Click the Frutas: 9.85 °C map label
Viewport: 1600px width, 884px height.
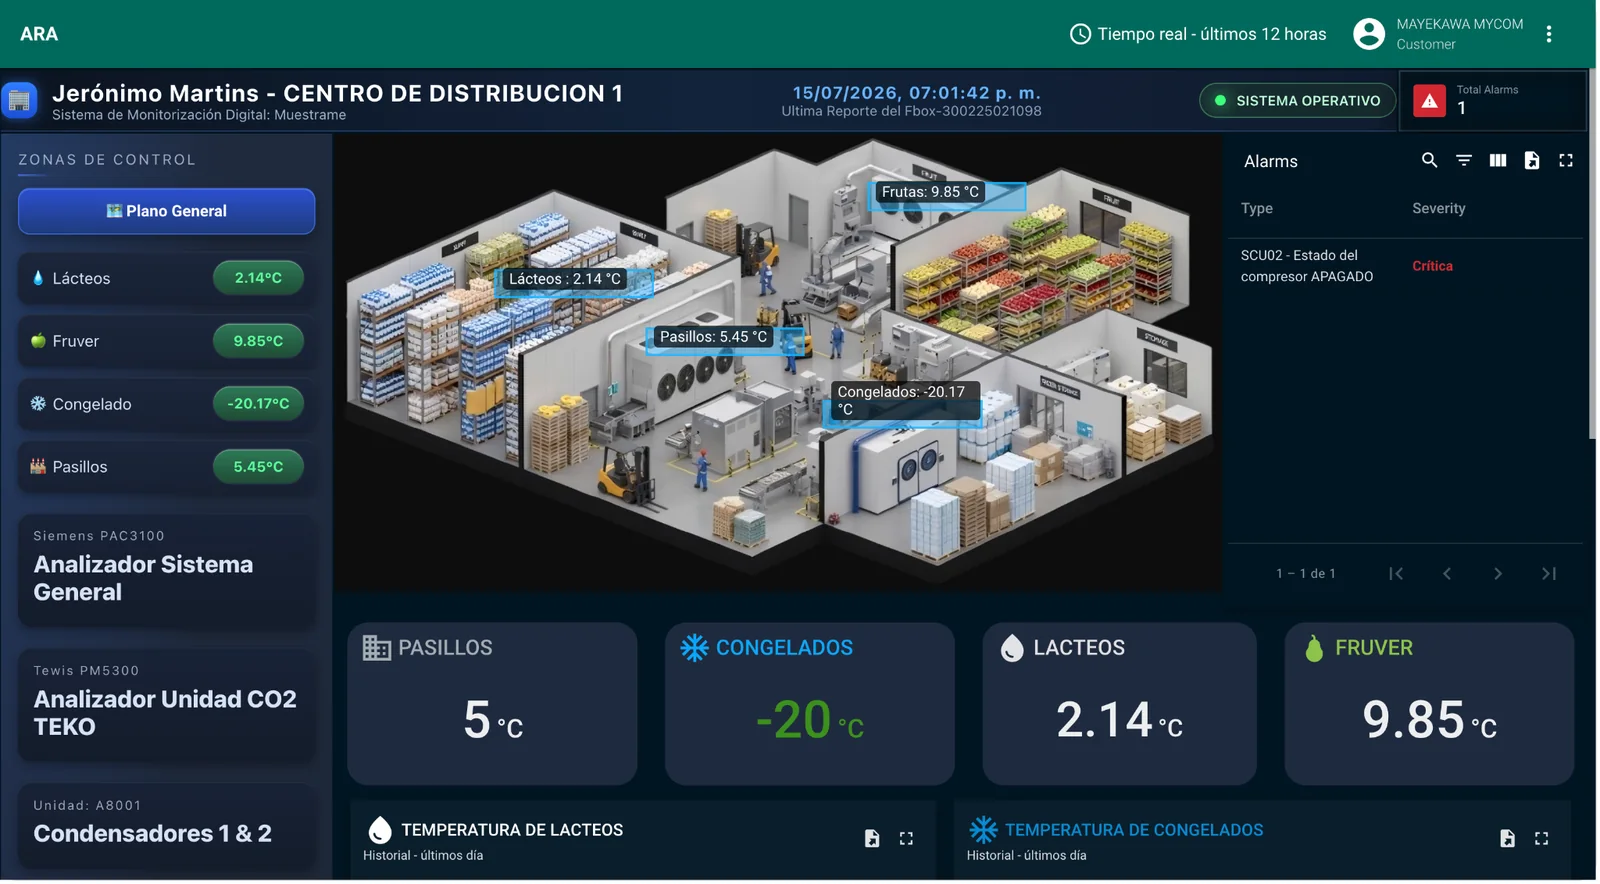pos(930,192)
